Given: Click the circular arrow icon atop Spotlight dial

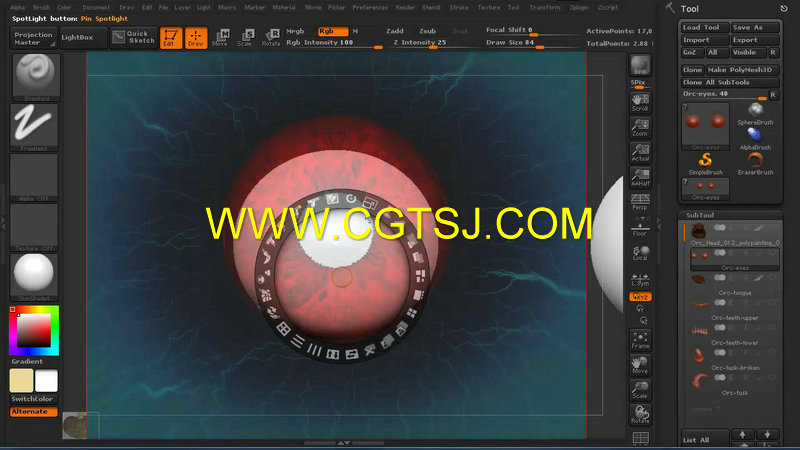Looking at the screenshot, I should pyautogui.click(x=351, y=198).
